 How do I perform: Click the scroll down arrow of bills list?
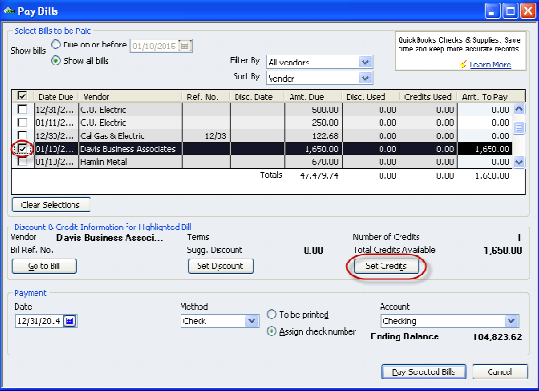(x=519, y=162)
